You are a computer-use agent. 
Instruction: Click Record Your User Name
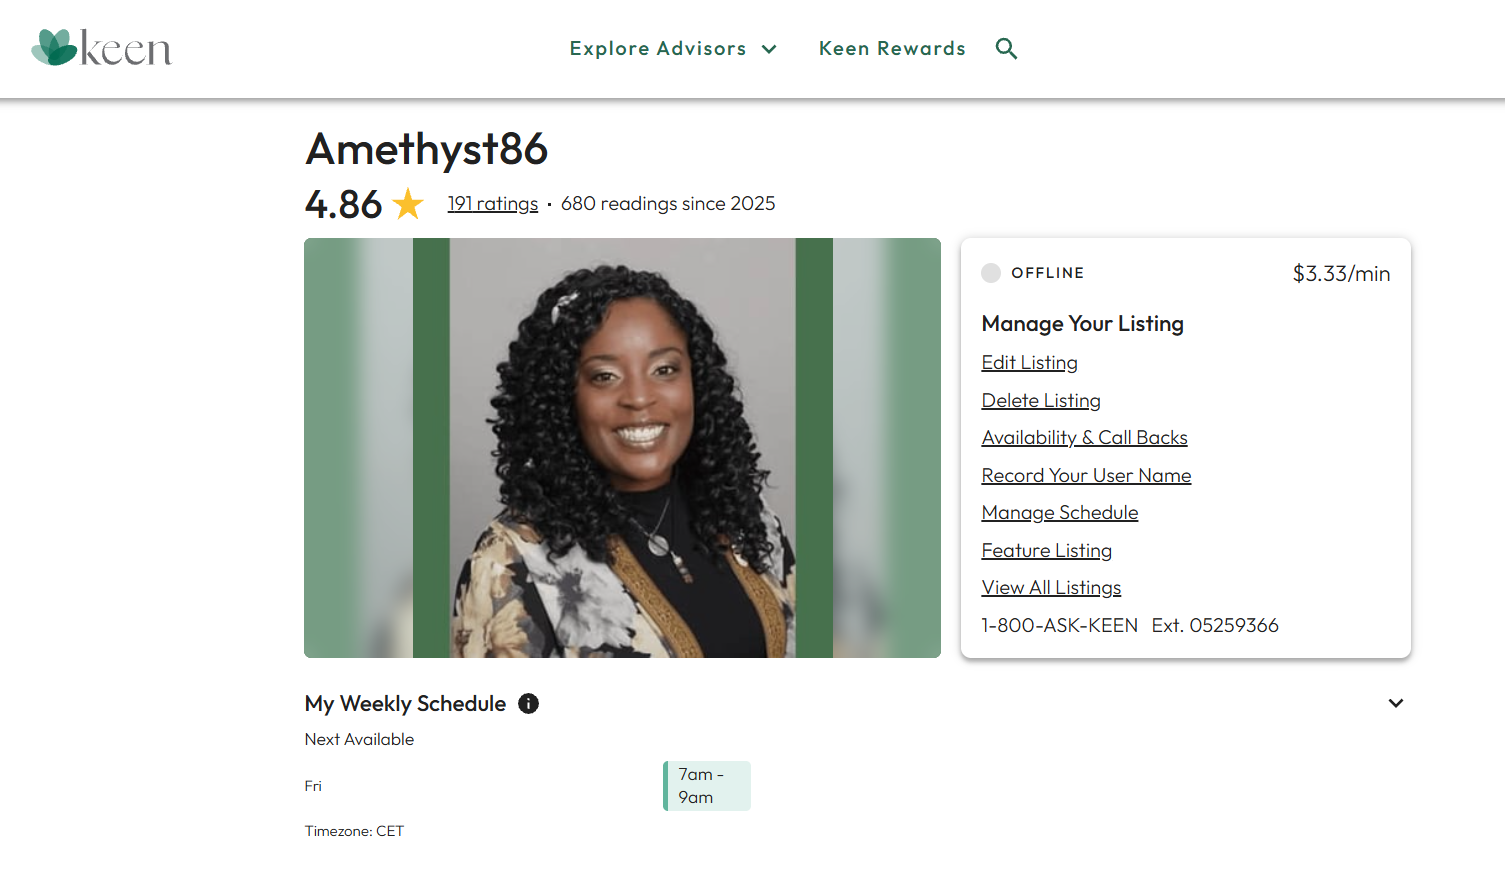pyautogui.click(x=1086, y=476)
